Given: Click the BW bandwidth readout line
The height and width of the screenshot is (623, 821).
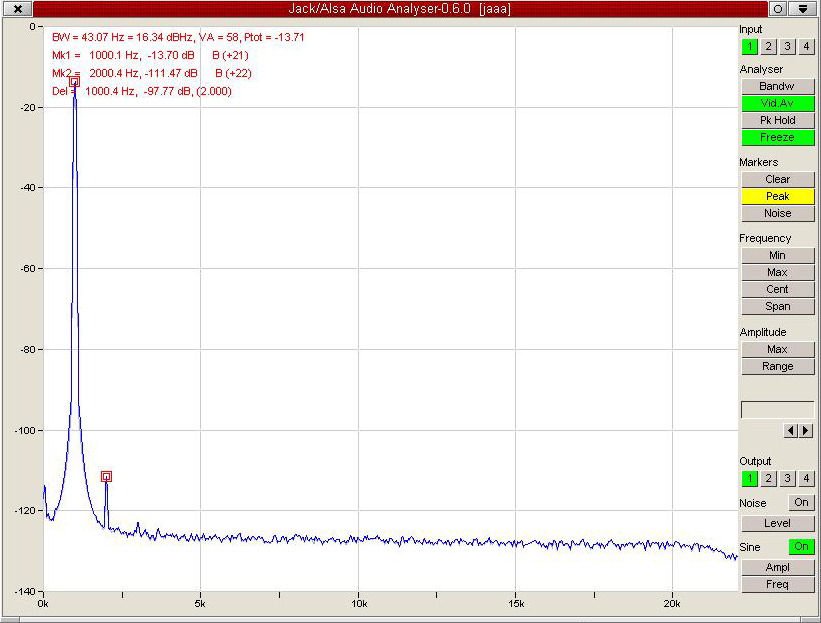Looking at the screenshot, I should pyautogui.click(x=178, y=37).
